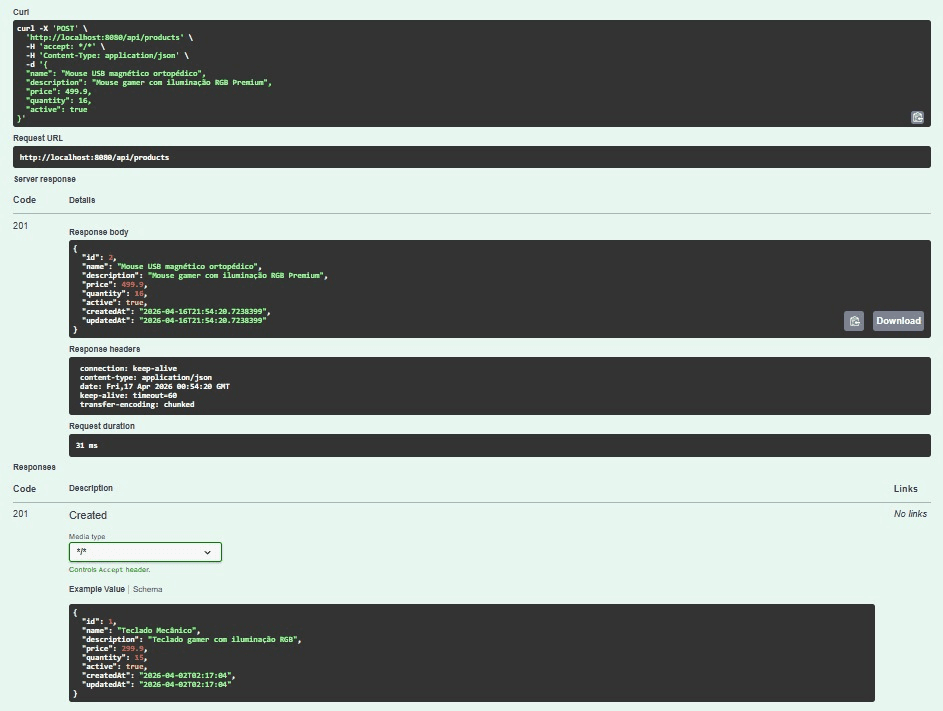Select the Example Value tab
Viewport: 943px width, 711px height.
click(100, 589)
